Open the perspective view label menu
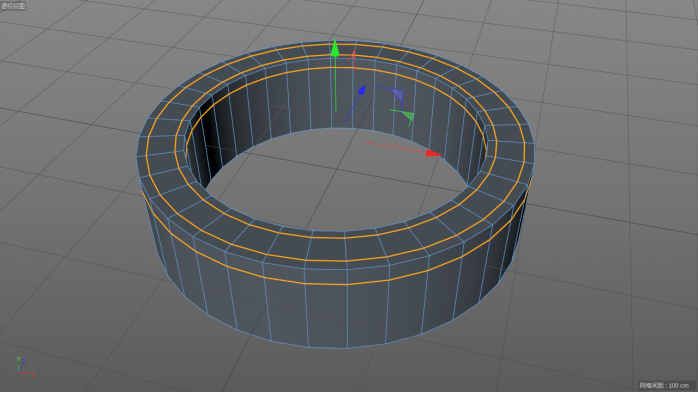Viewport: 698px width, 393px height. click(x=13, y=6)
